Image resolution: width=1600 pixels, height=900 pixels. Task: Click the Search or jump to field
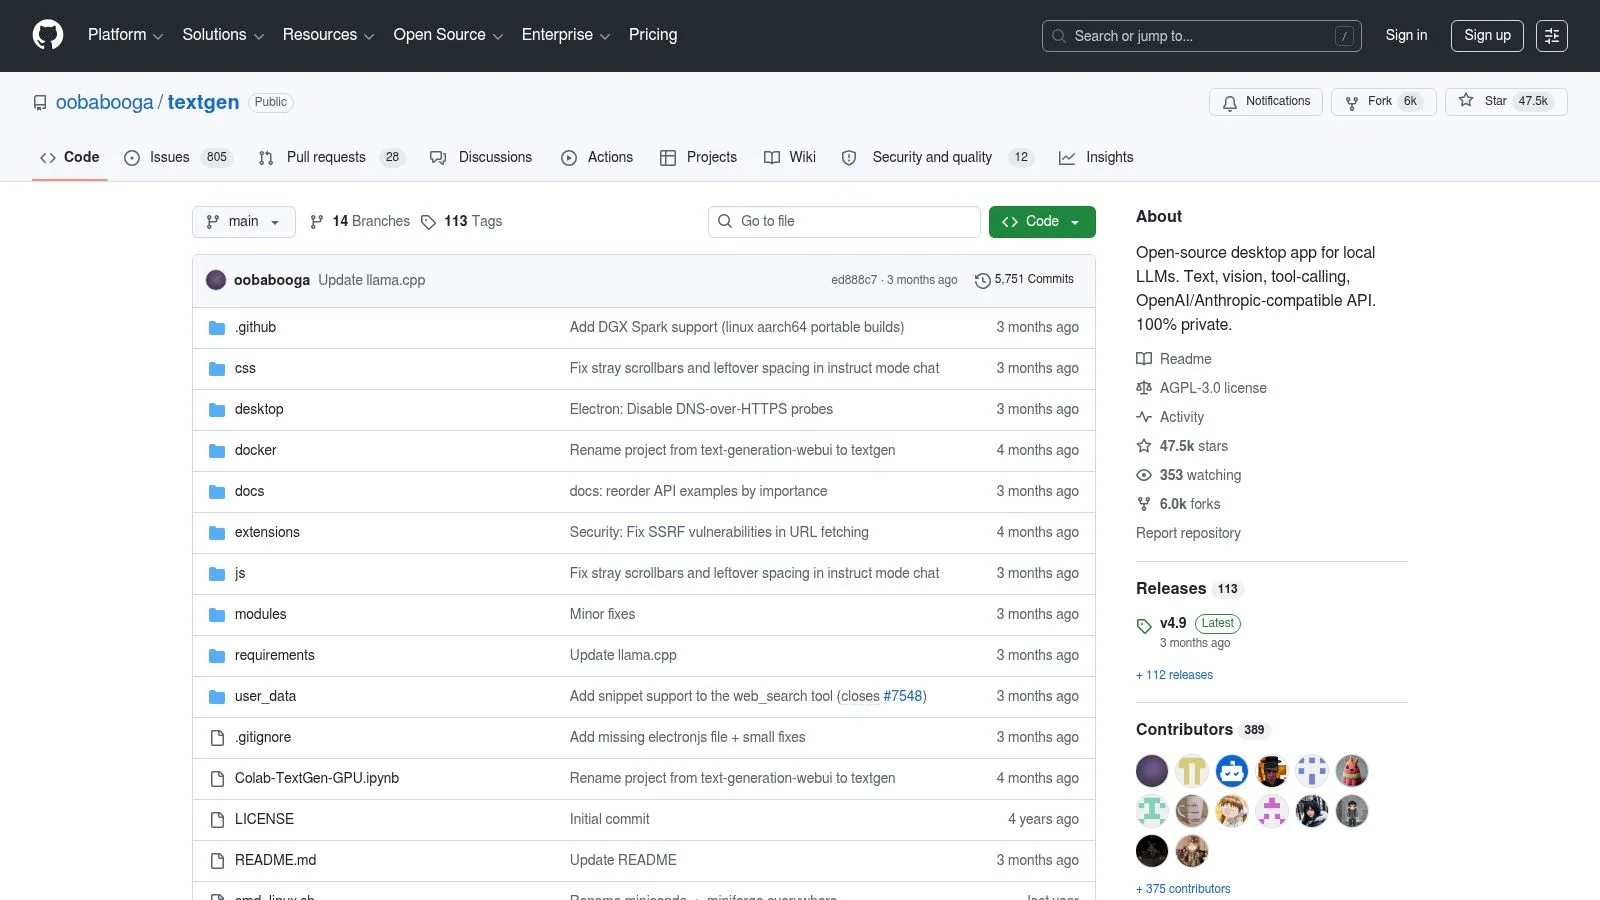[1201, 36]
